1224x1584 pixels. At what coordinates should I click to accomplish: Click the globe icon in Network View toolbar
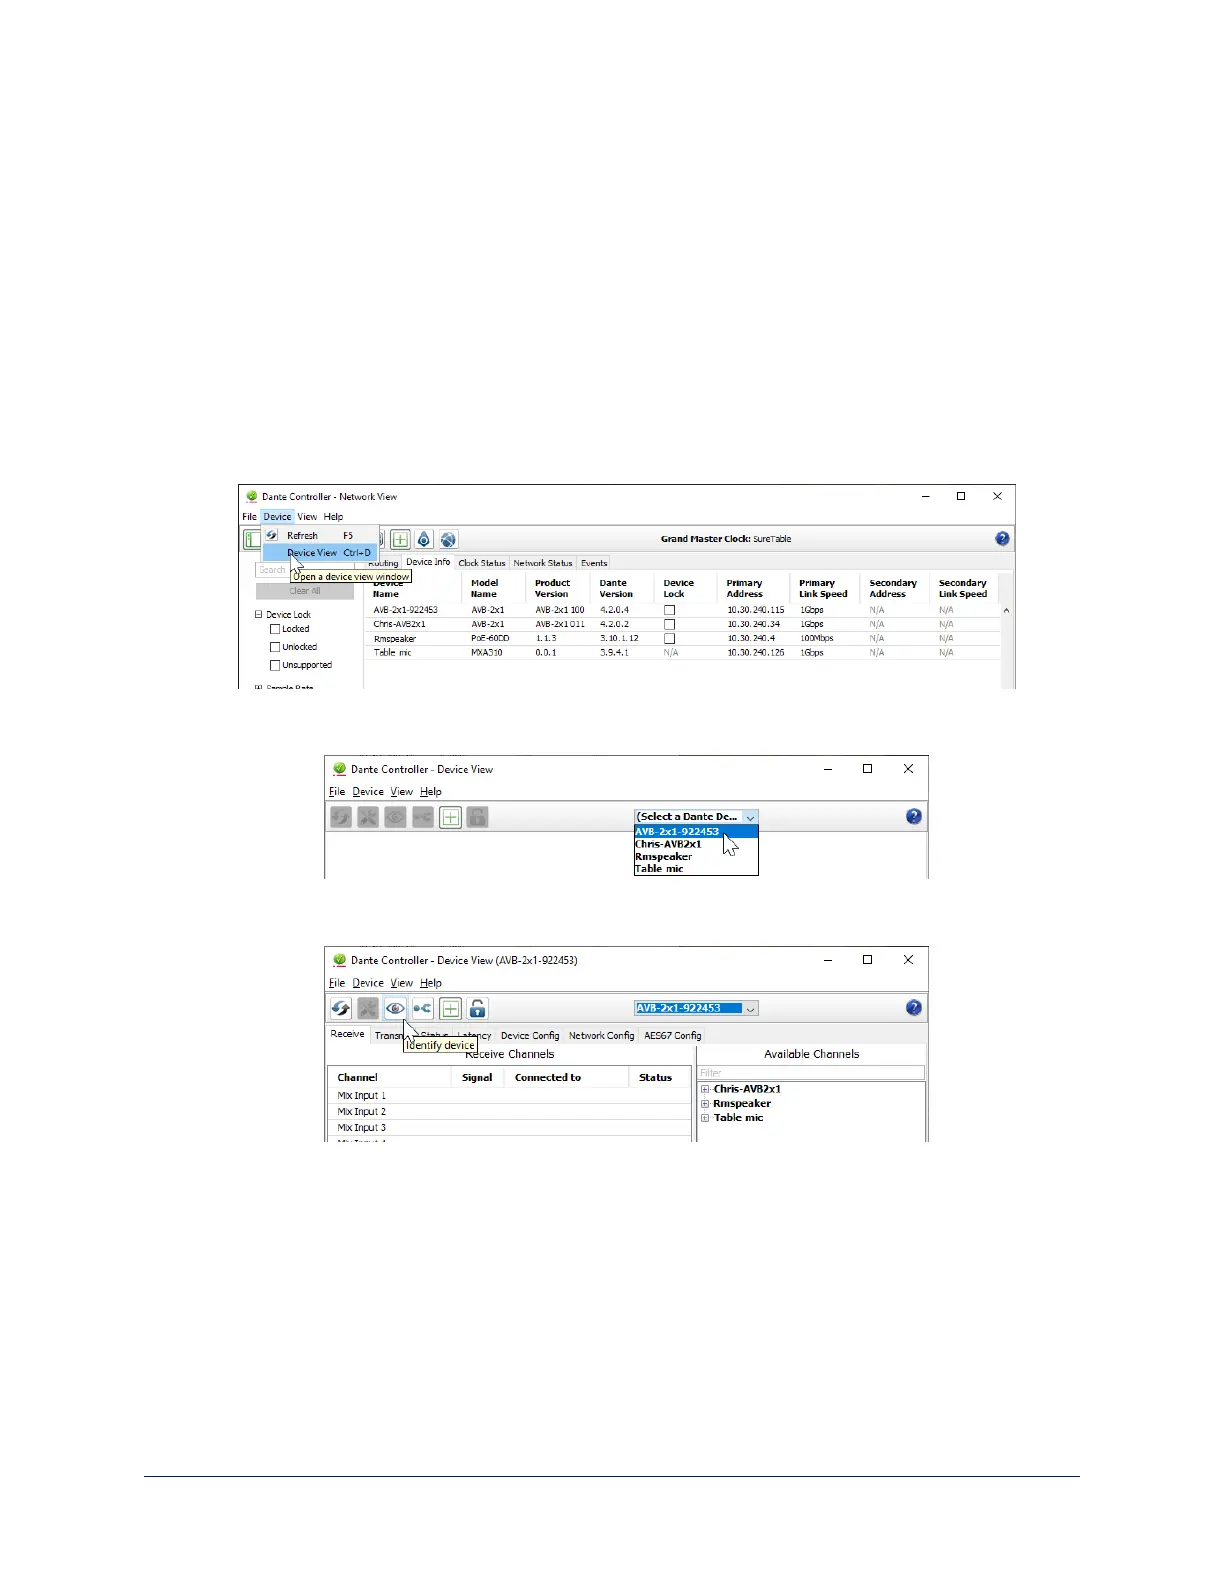448,539
